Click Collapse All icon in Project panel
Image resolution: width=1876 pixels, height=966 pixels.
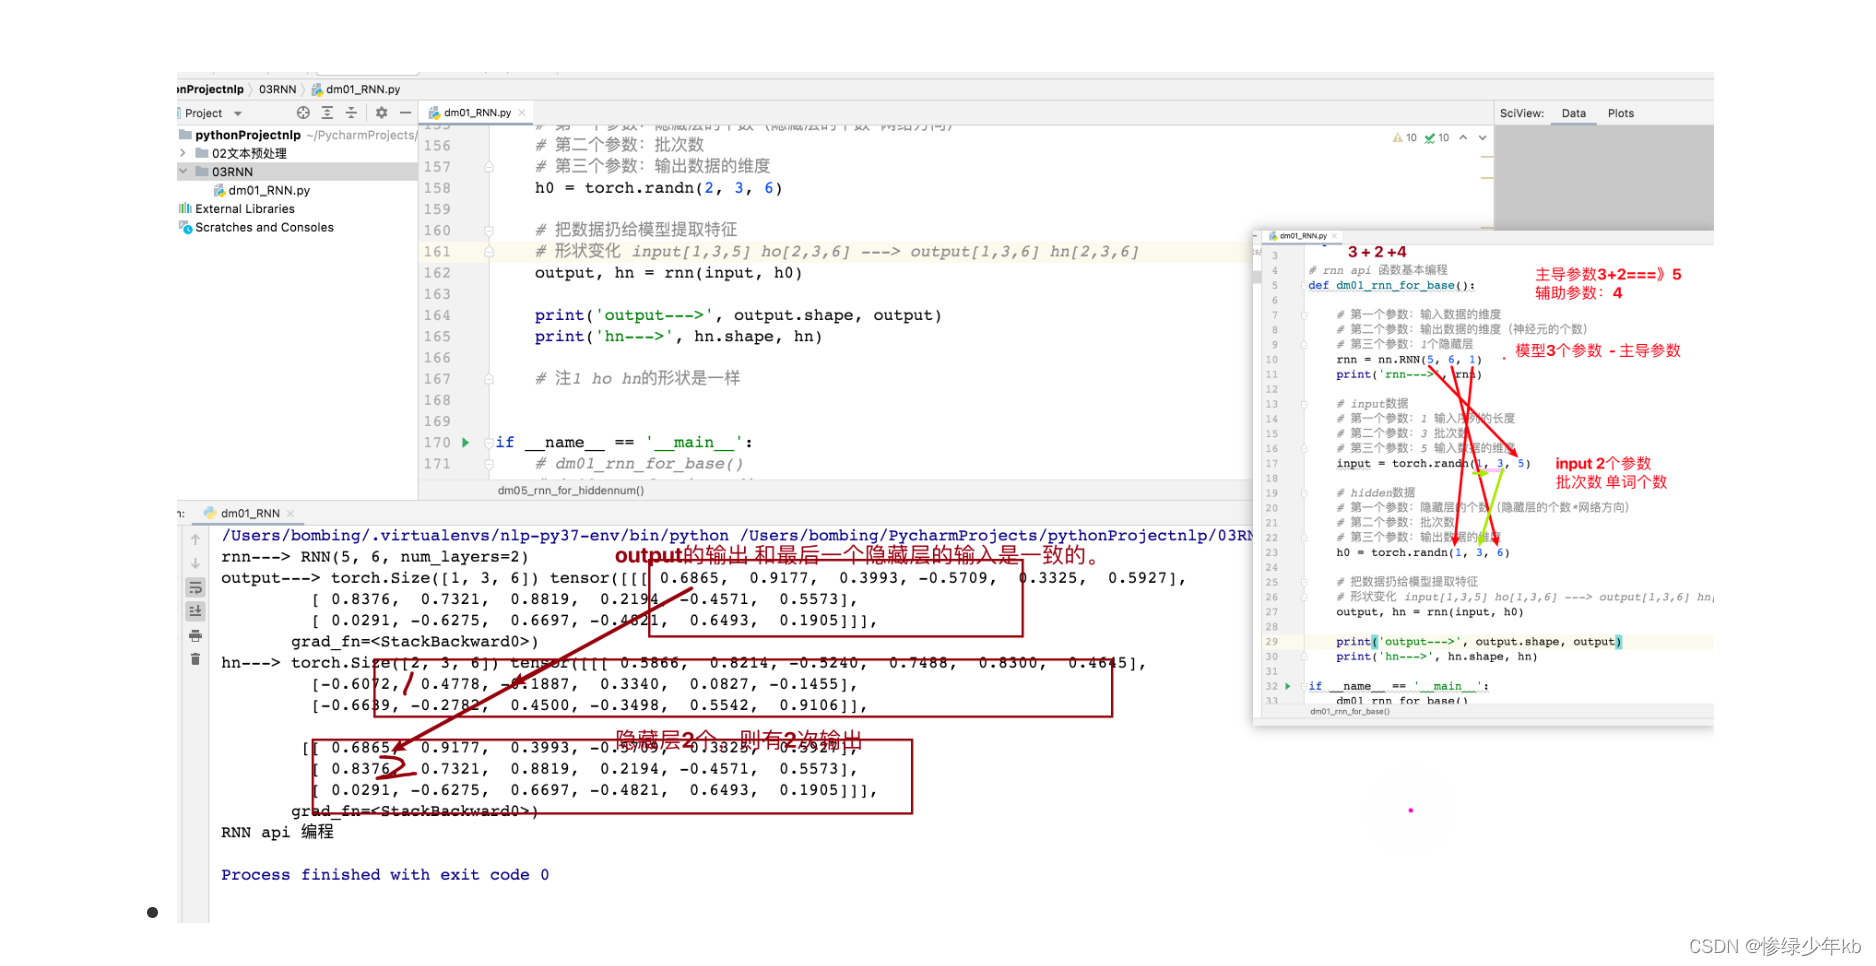coord(351,113)
